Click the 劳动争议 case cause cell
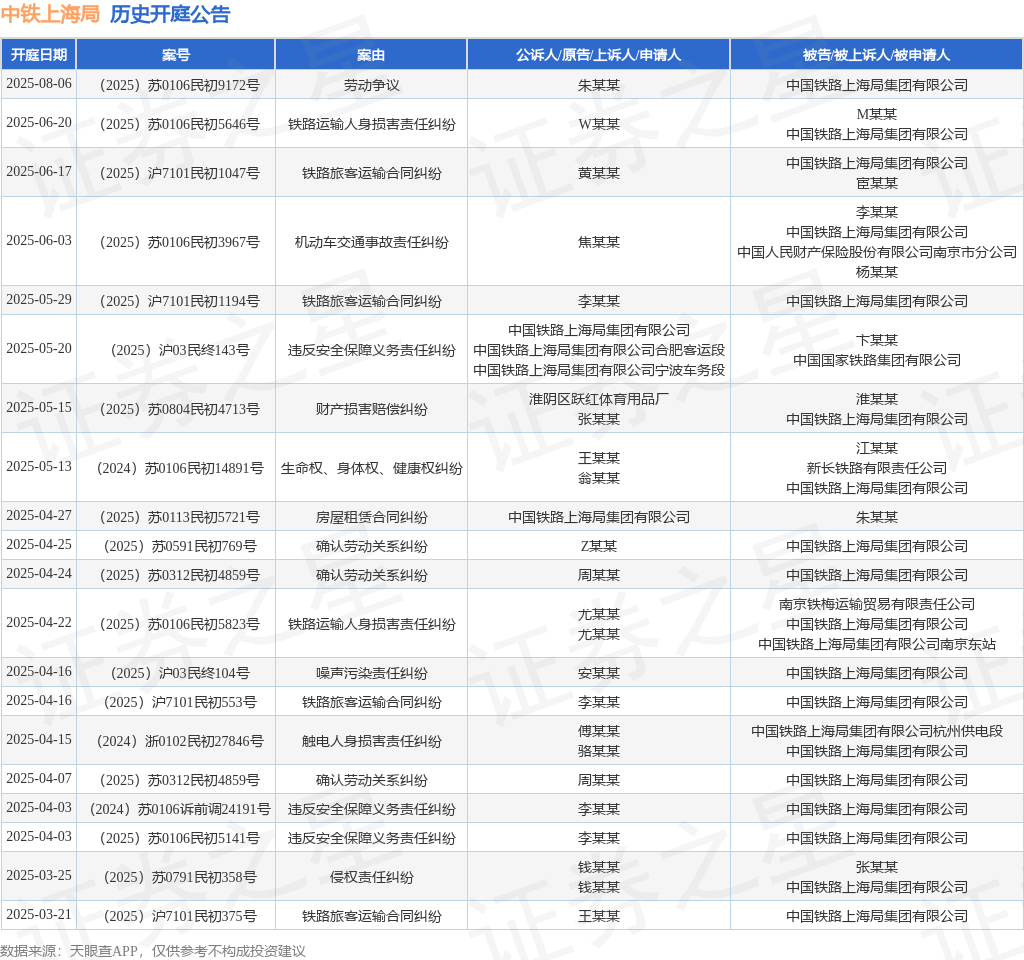This screenshot has width=1024, height=960. tap(372, 86)
